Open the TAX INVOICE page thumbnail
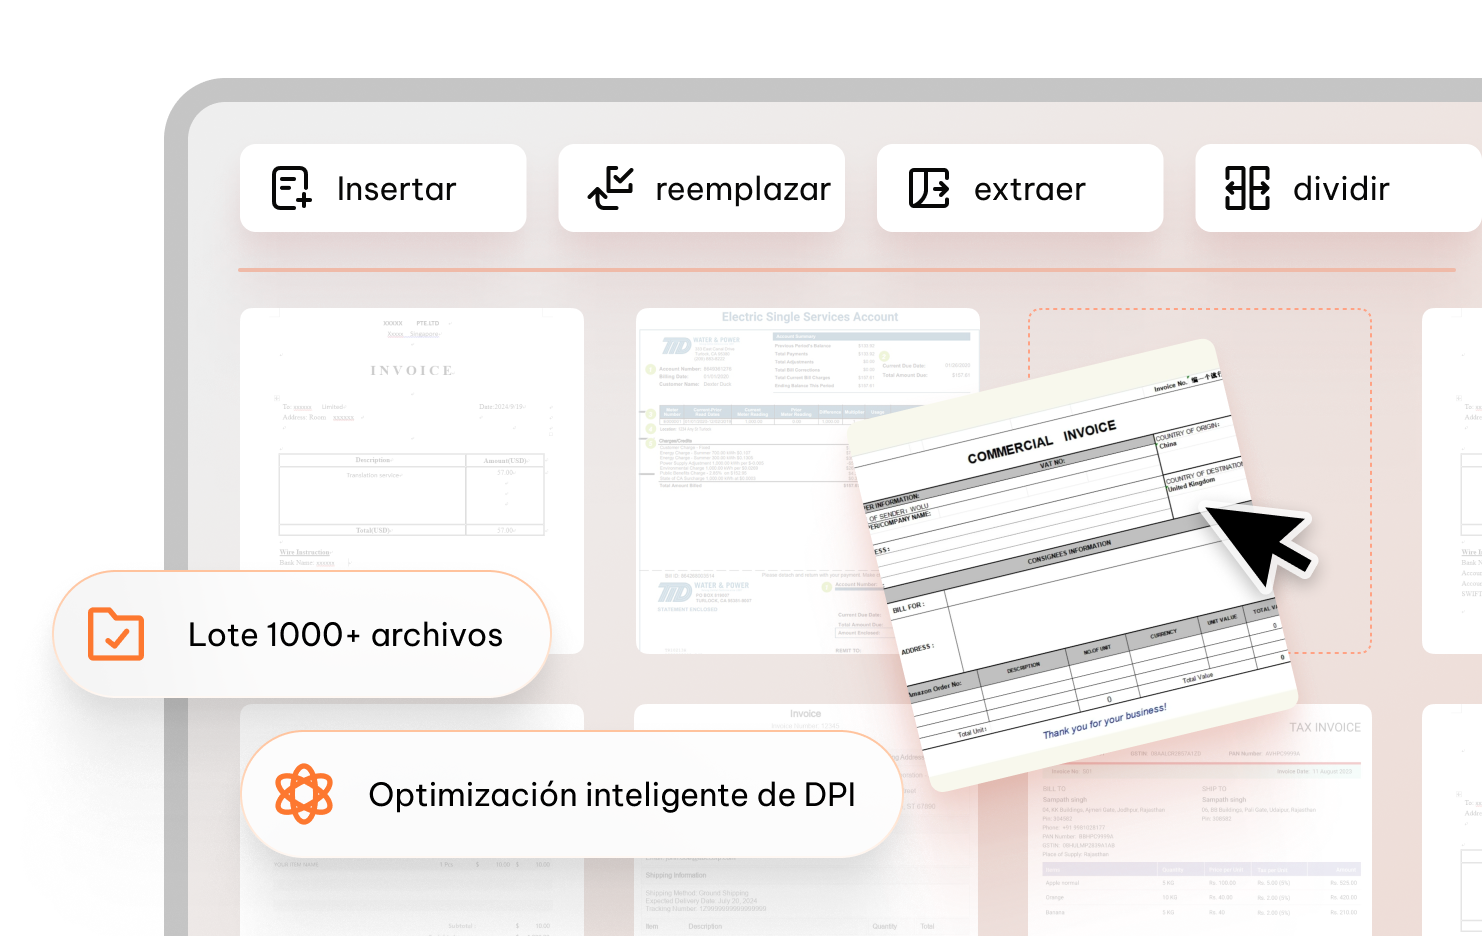The width and height of the screenshot is (1482, 936). pos(1200,820)
